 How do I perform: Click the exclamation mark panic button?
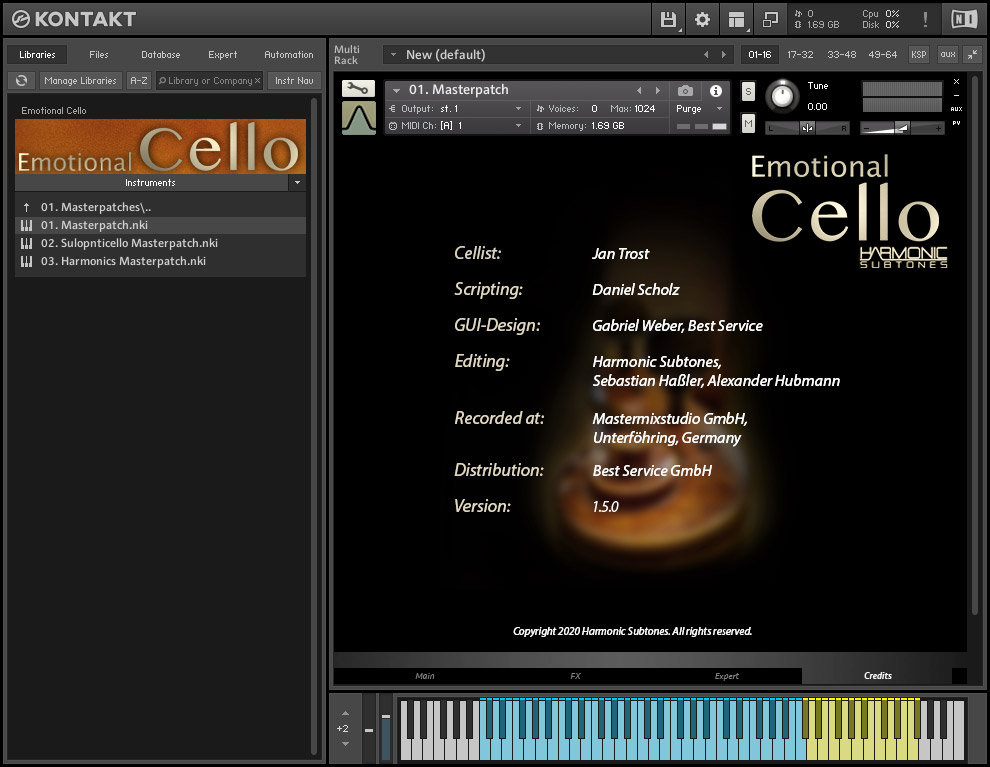[x=925, y=19]
